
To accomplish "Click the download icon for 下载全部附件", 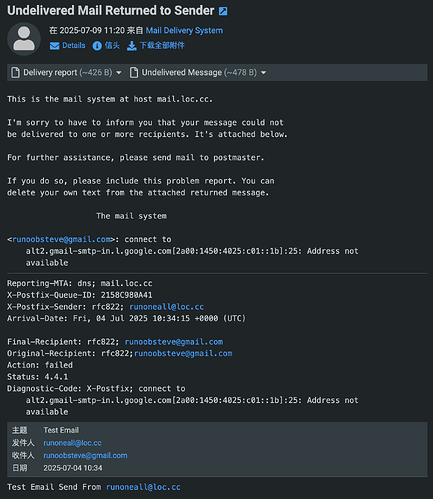I will [x=132, y=46].
